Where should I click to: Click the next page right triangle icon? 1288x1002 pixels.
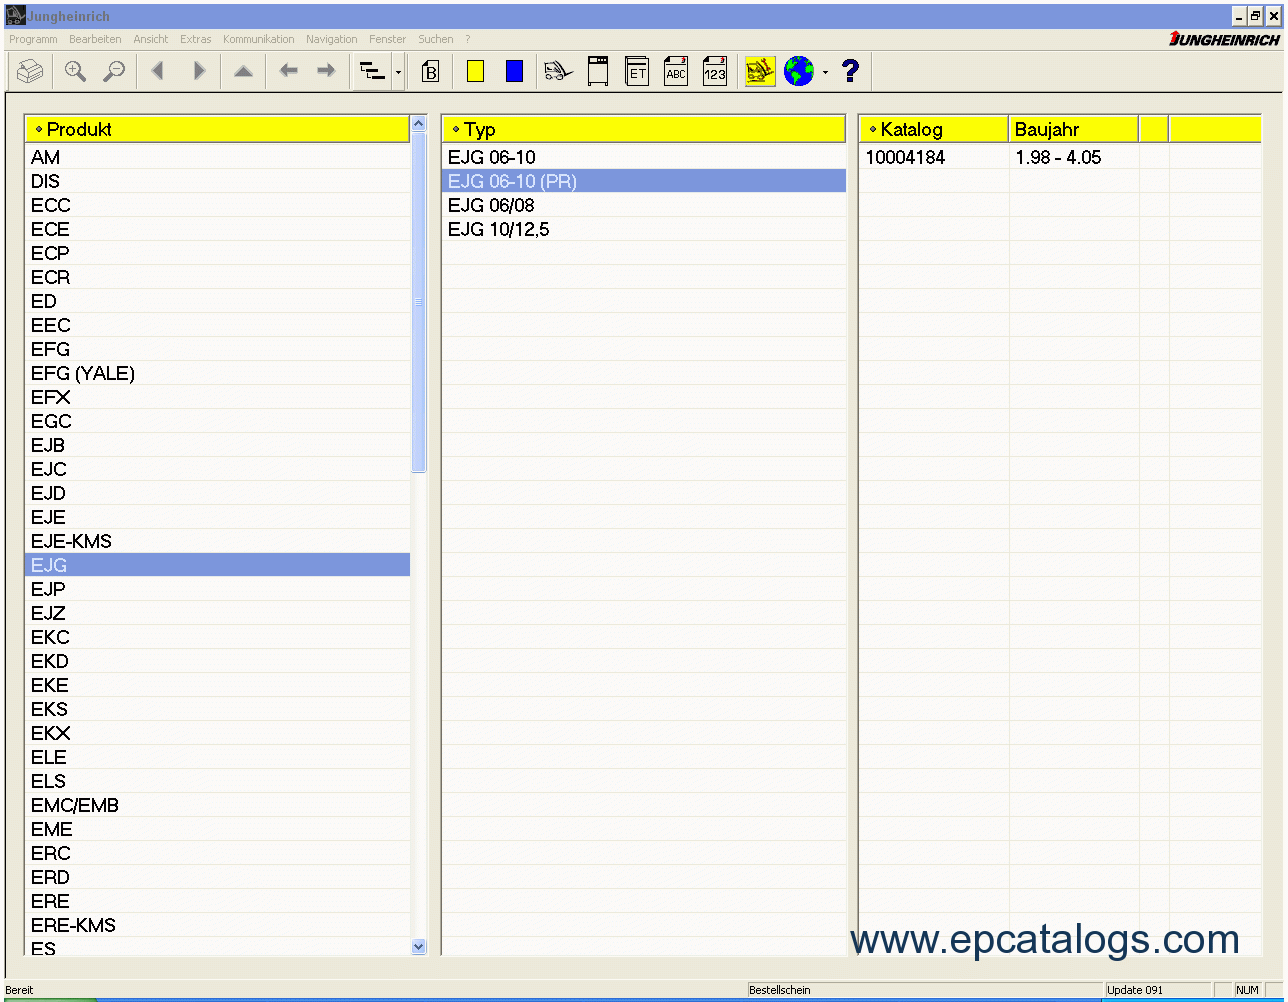coord(199,71)
